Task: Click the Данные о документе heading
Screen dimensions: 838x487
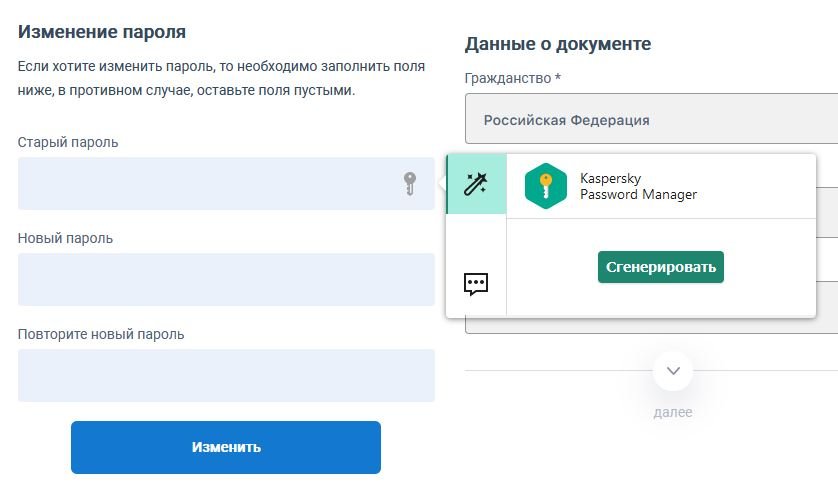Action: 558,44
